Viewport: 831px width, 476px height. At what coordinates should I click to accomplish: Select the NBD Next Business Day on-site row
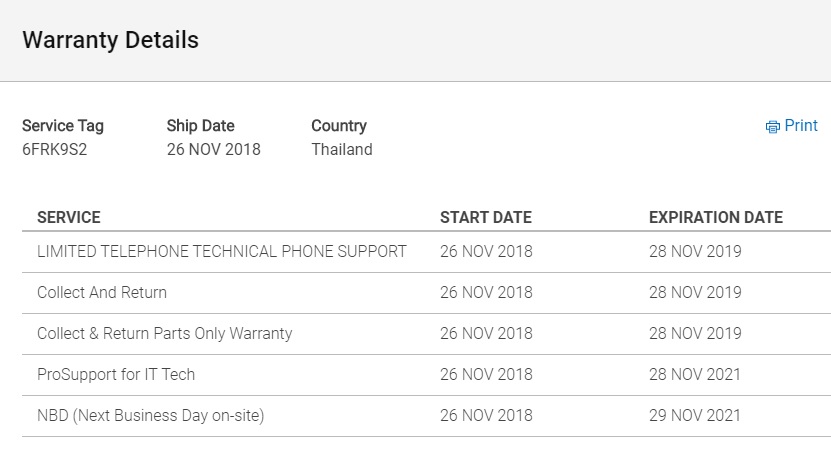pos(426,416)
